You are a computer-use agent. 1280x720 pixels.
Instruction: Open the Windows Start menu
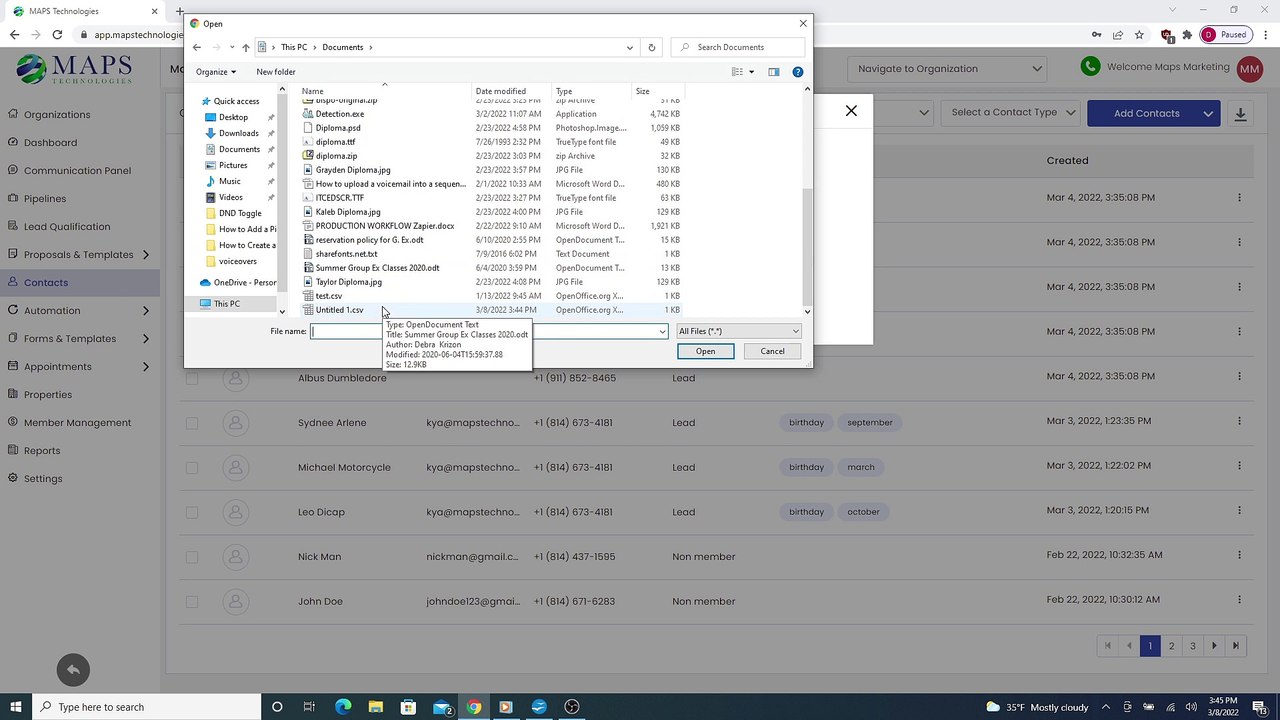(16, 707)
